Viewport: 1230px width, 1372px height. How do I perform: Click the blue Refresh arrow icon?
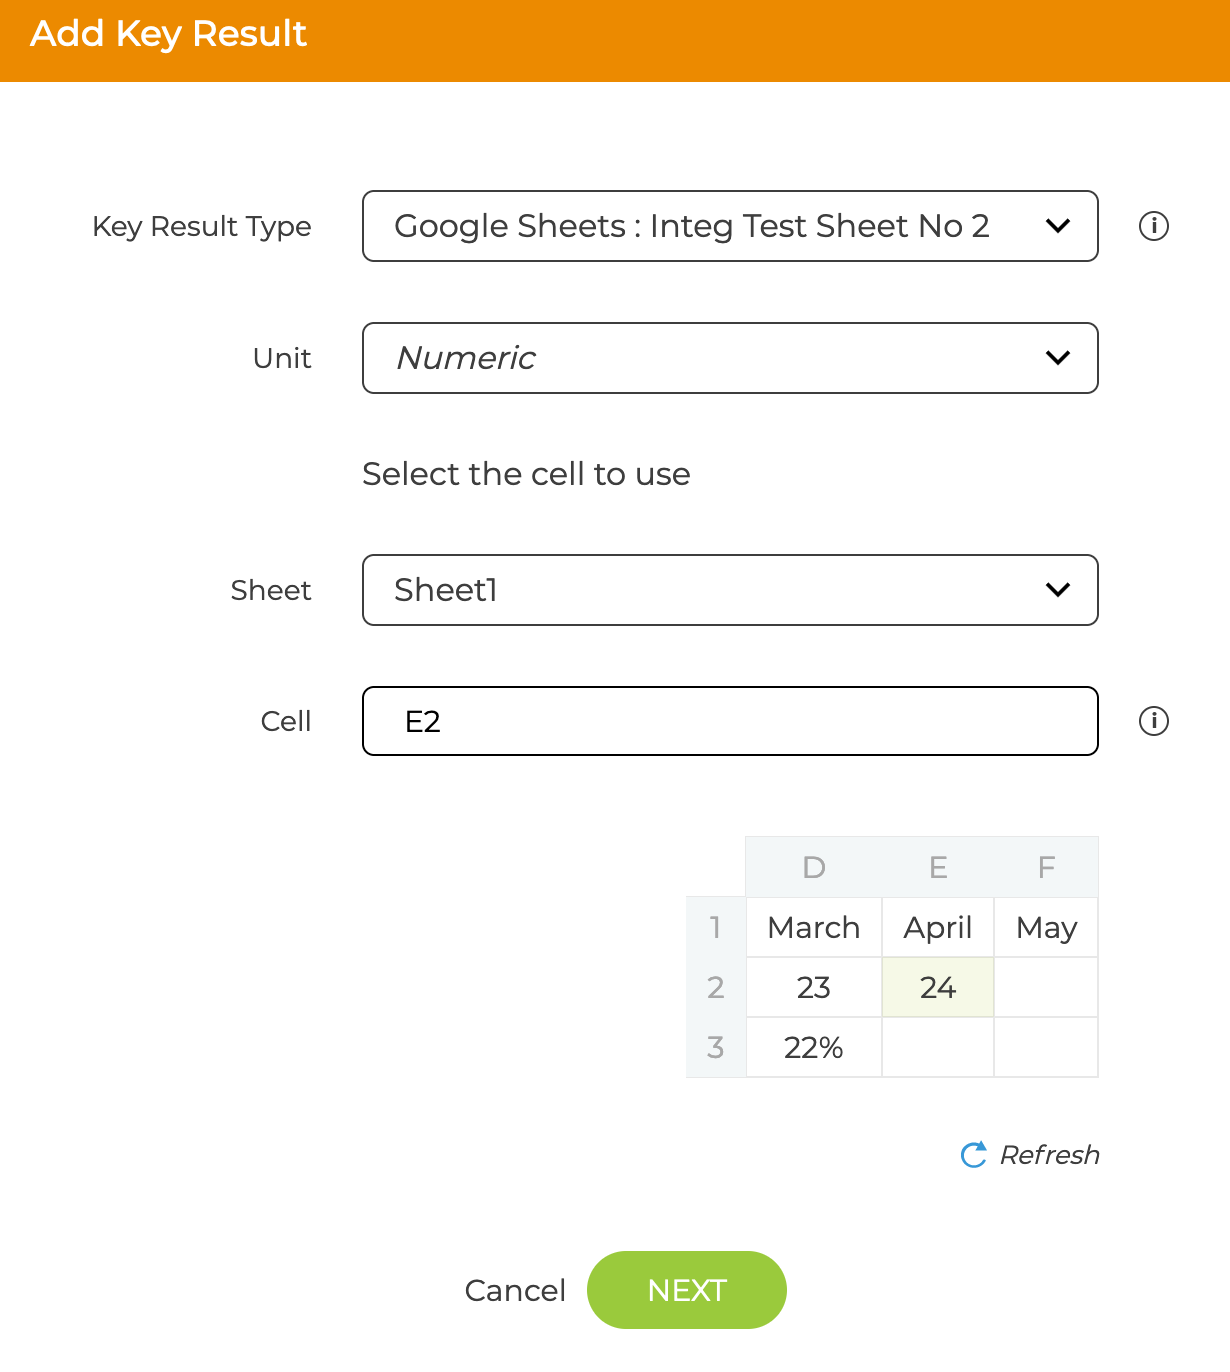click(x=973, y=1155)
